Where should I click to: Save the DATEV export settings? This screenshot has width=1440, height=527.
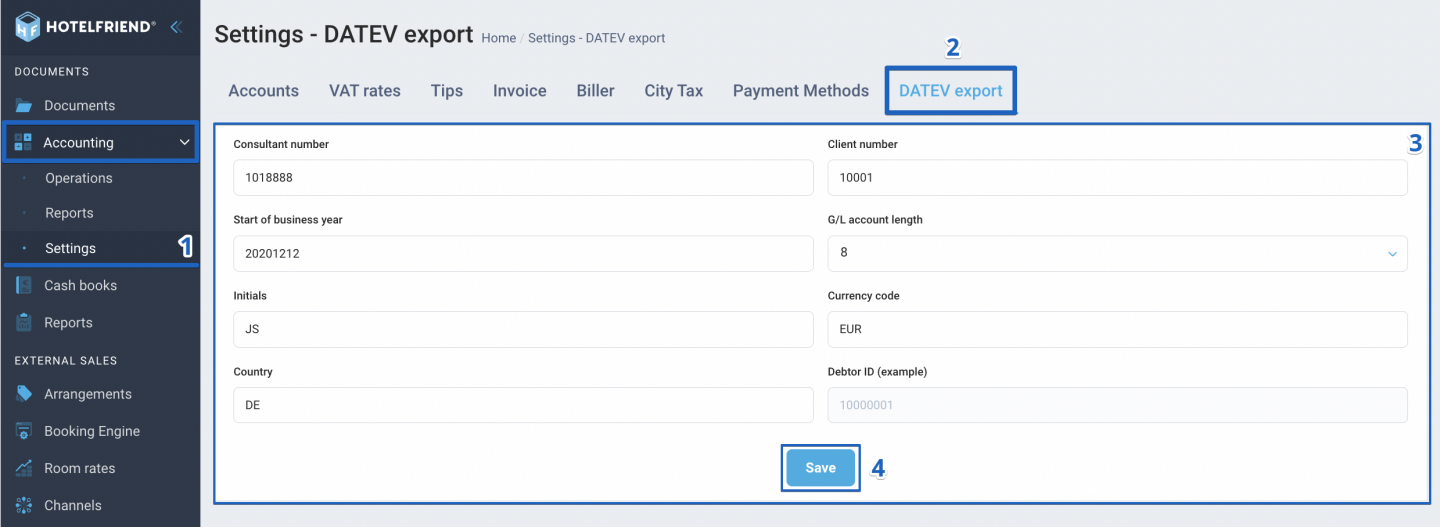pos(820,468)
